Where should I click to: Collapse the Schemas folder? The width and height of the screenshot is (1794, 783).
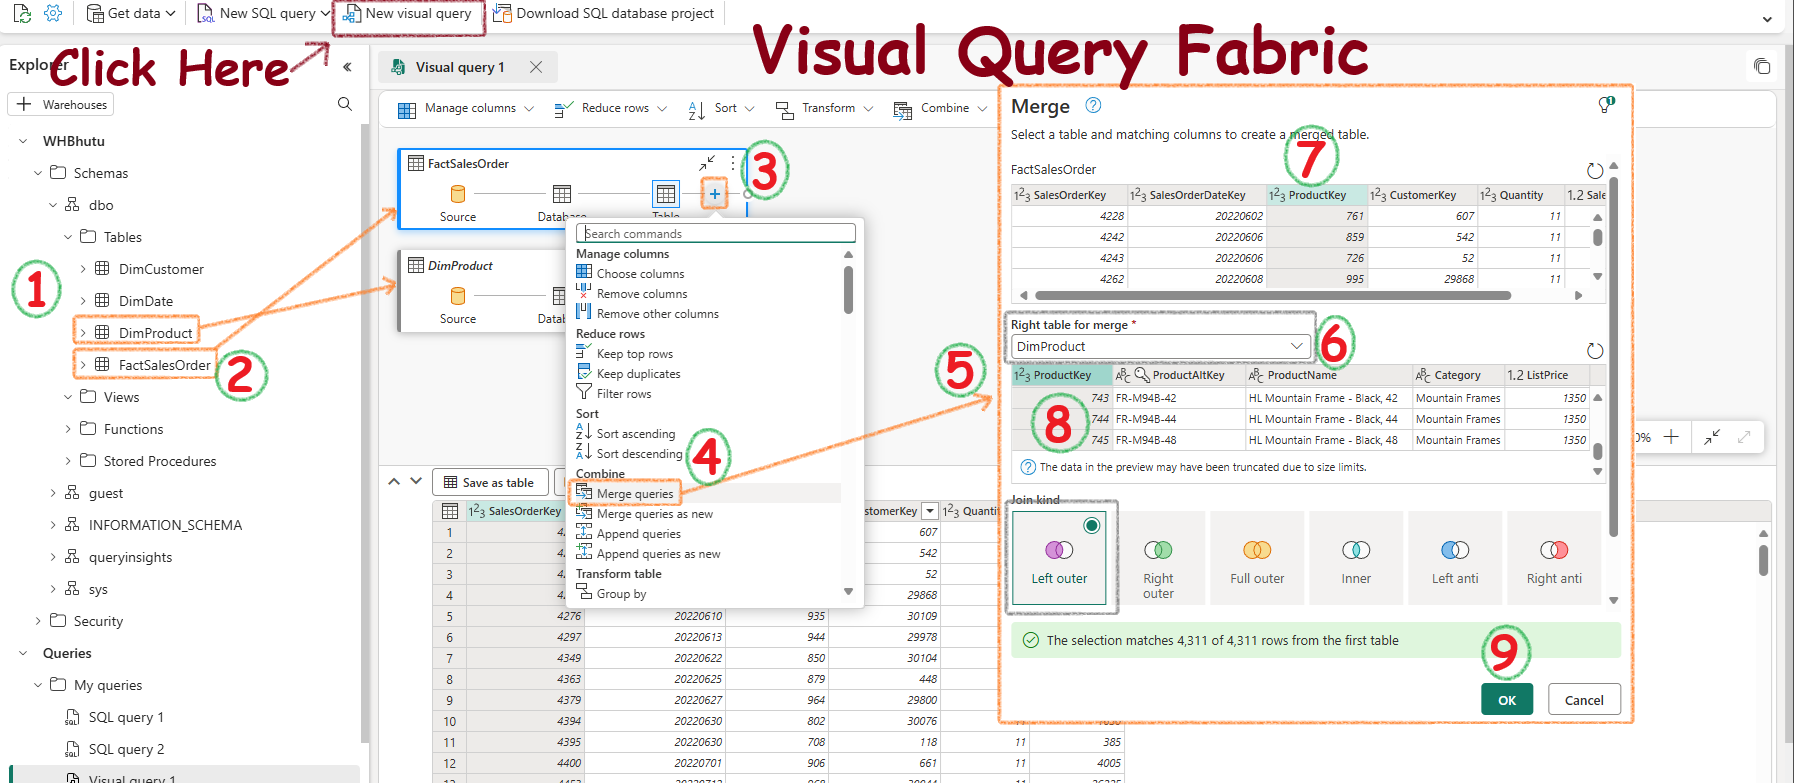[38, 173]
